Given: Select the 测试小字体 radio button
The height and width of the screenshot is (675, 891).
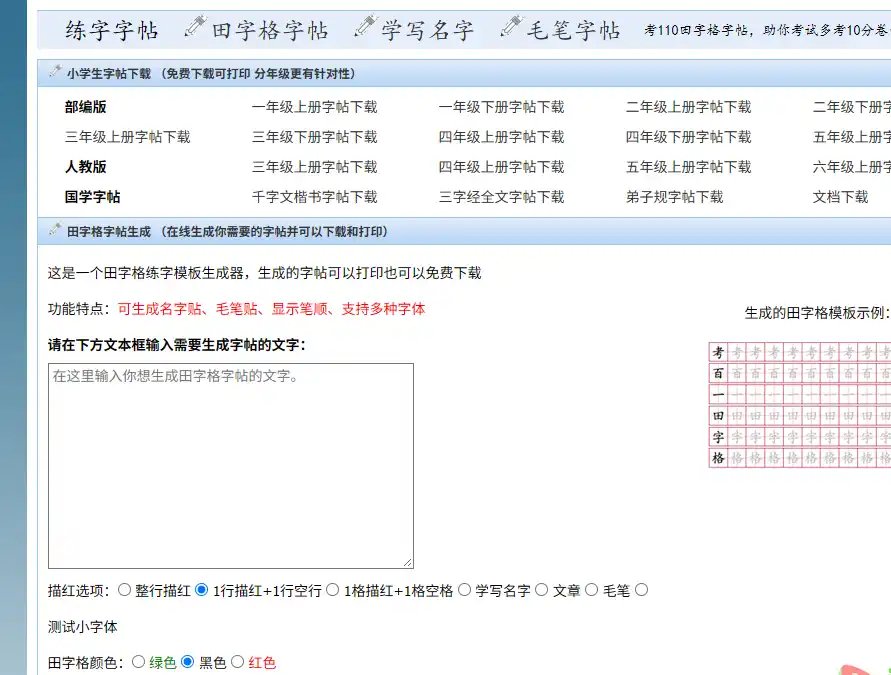Looking at the screenshot, I should point(642,590).
